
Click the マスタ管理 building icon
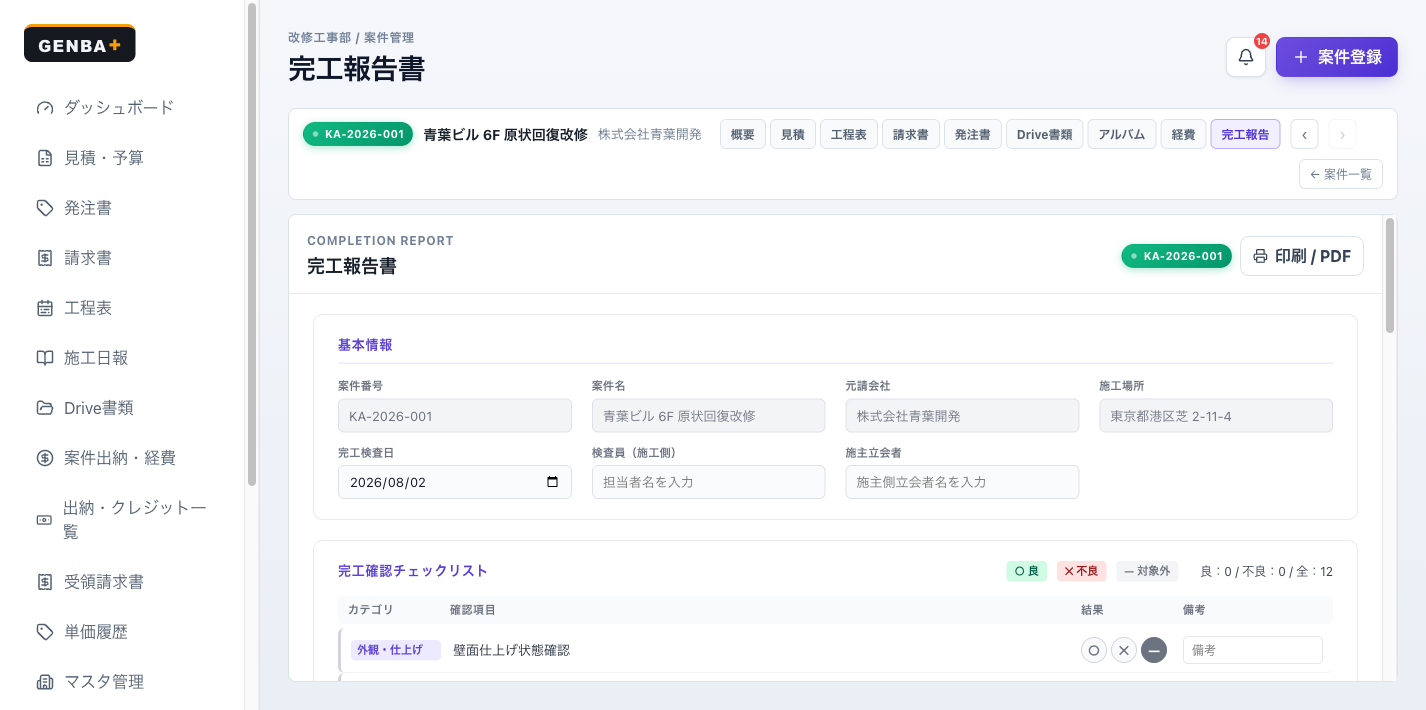click(44, 682)
